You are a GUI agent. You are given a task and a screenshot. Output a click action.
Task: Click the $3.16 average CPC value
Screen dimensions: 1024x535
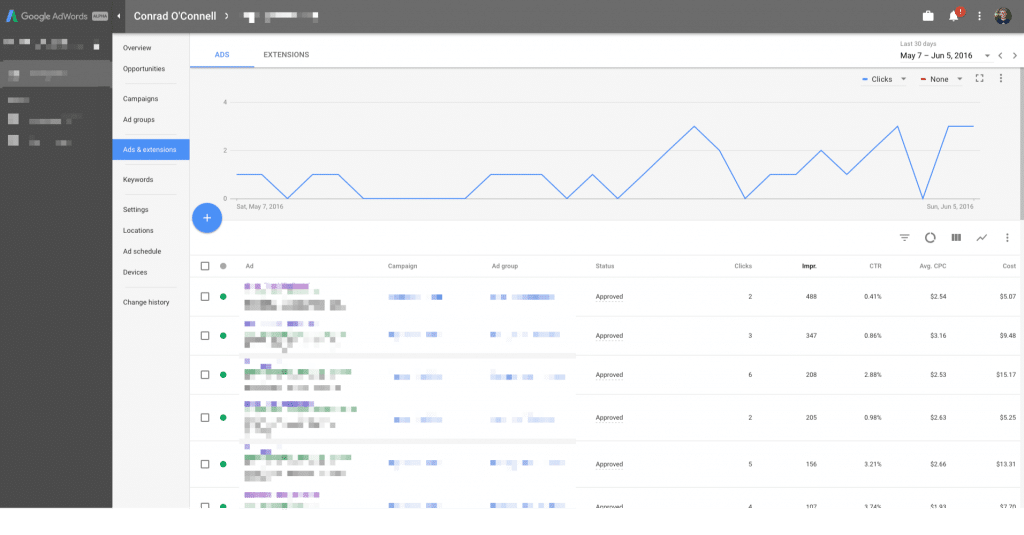coord(938,336)
